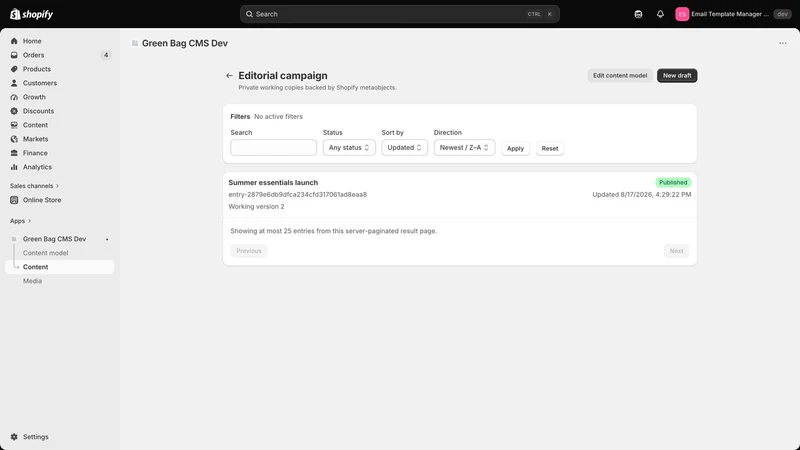
Task: Click the Orders inbox icon
Action: click(14, 55)
